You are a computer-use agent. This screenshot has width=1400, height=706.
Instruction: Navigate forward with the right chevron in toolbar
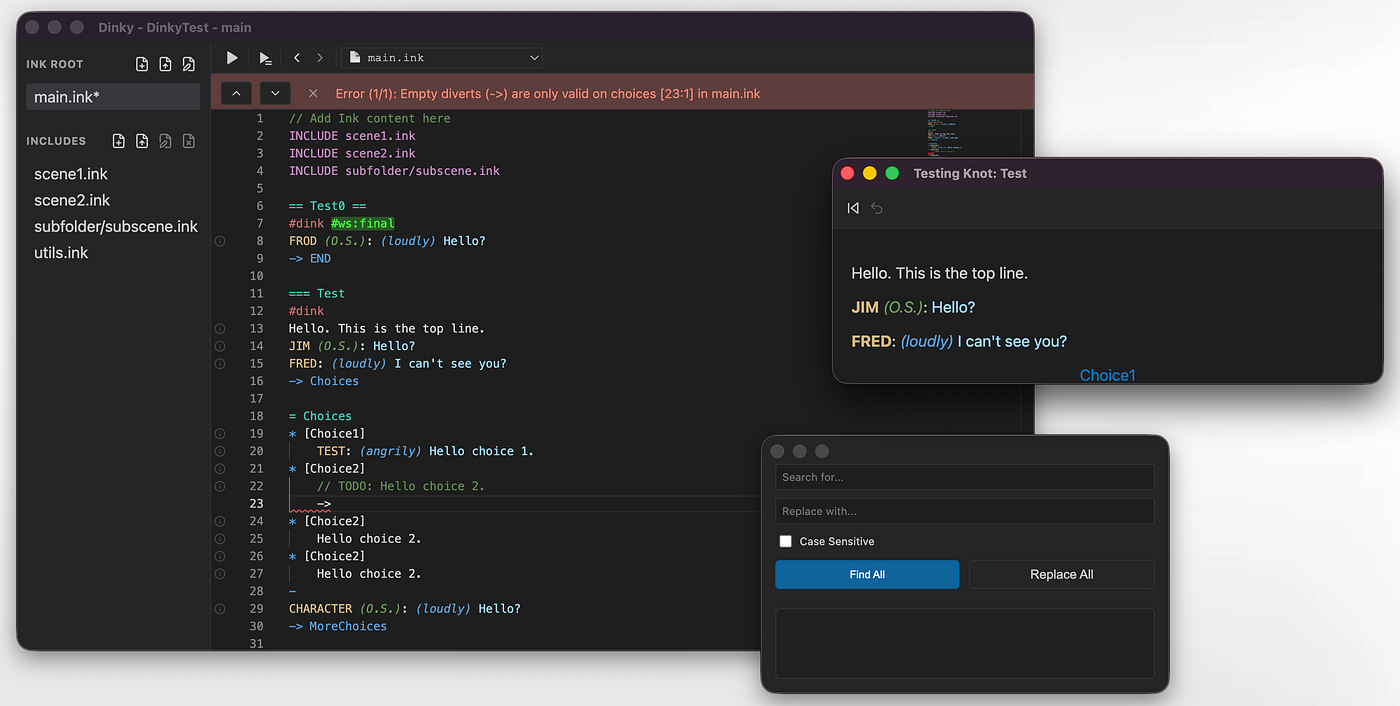click(x=320, y=58)
